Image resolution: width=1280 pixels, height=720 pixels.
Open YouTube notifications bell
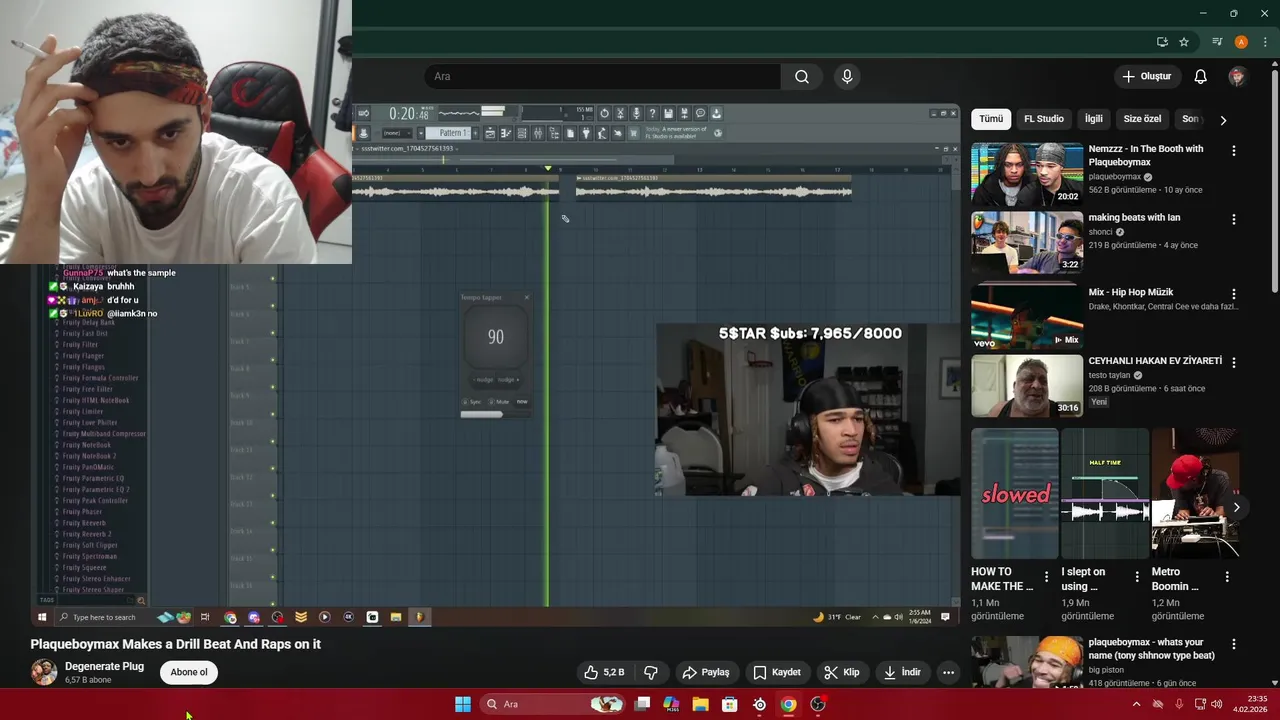1200,77
